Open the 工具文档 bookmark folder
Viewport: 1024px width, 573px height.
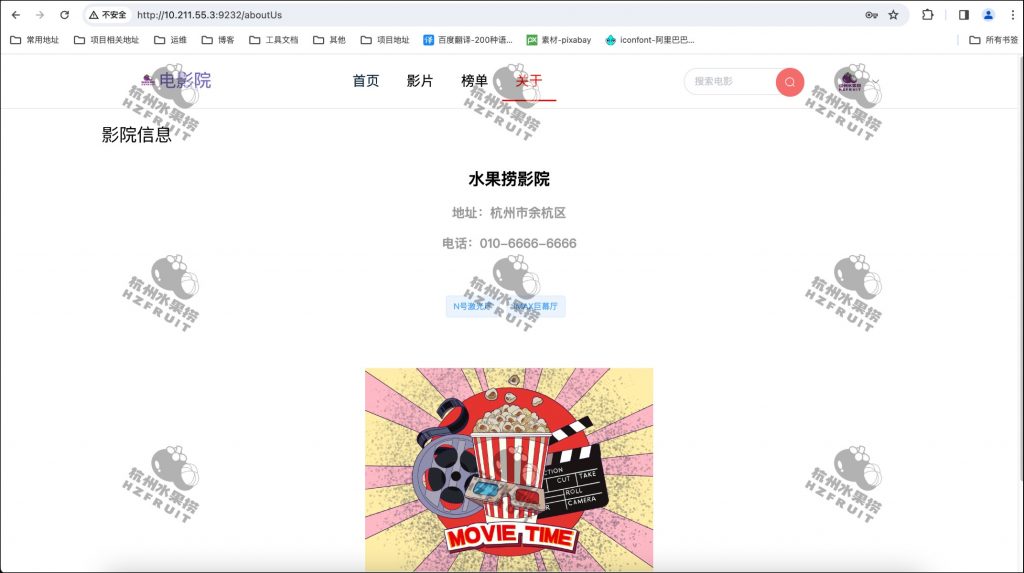point(274,40)
